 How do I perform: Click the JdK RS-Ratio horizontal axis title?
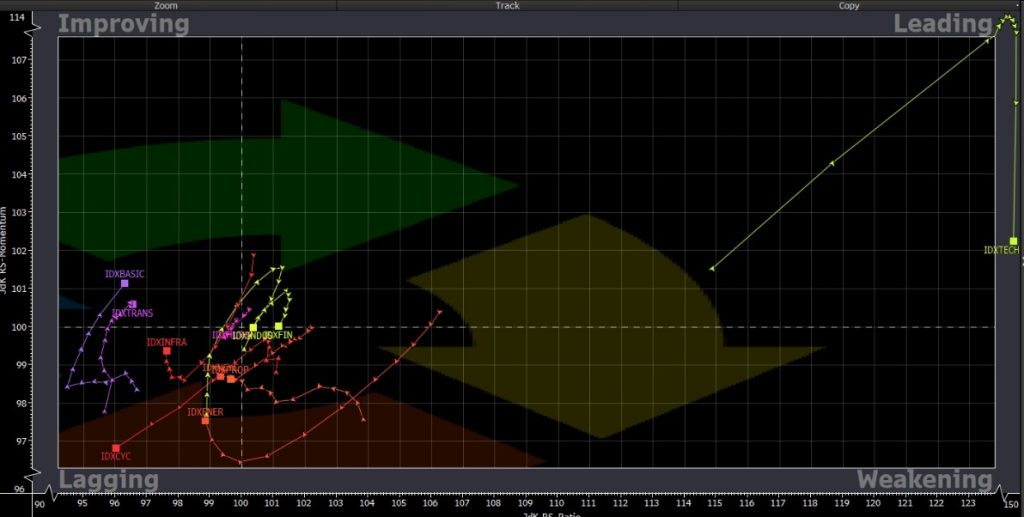[x=552, y=514]
